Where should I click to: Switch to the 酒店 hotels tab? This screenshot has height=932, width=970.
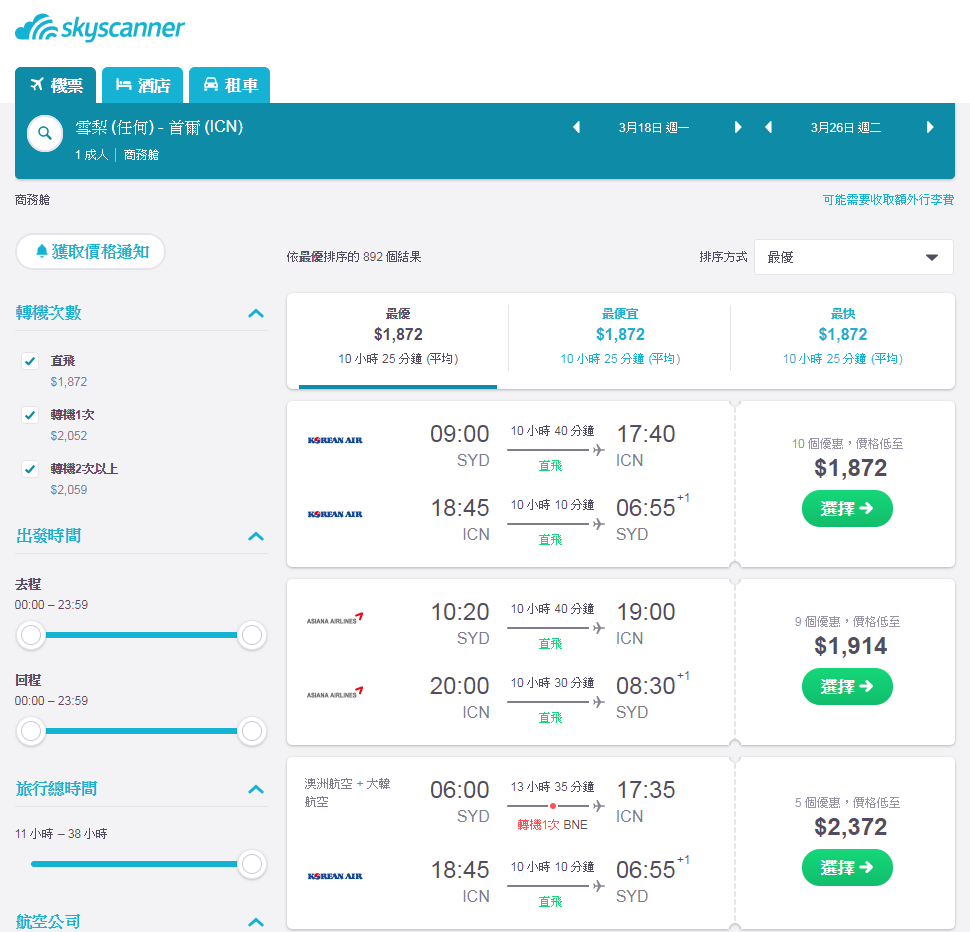pos(142,85)
